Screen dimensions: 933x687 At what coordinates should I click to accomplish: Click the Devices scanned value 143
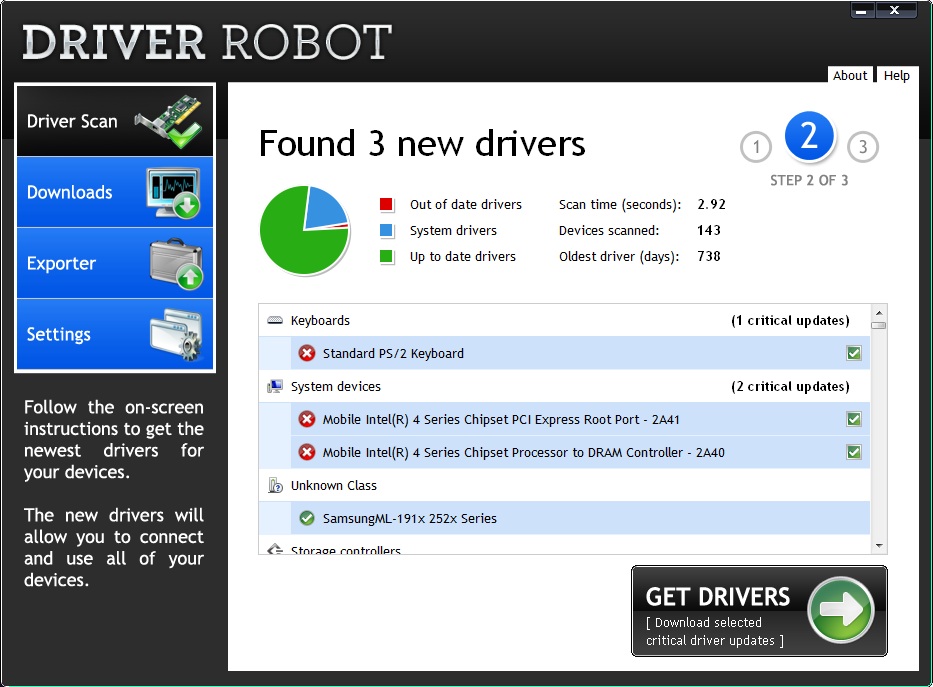(709, 230)
